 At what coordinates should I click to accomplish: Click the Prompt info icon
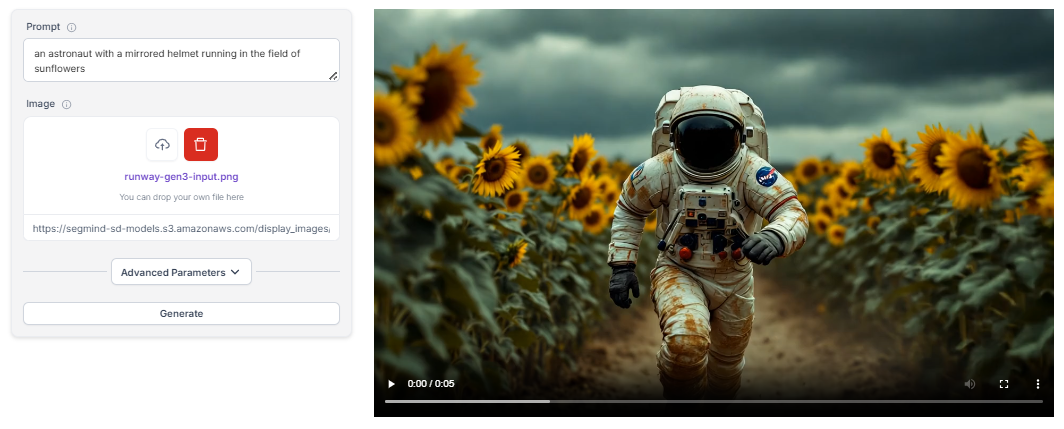72,27
